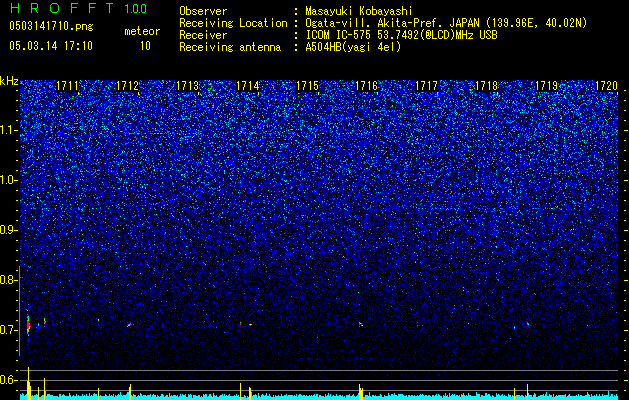629x400 pixels.
Task: Click the Receiving Location field label
Action: coord(233,23)
